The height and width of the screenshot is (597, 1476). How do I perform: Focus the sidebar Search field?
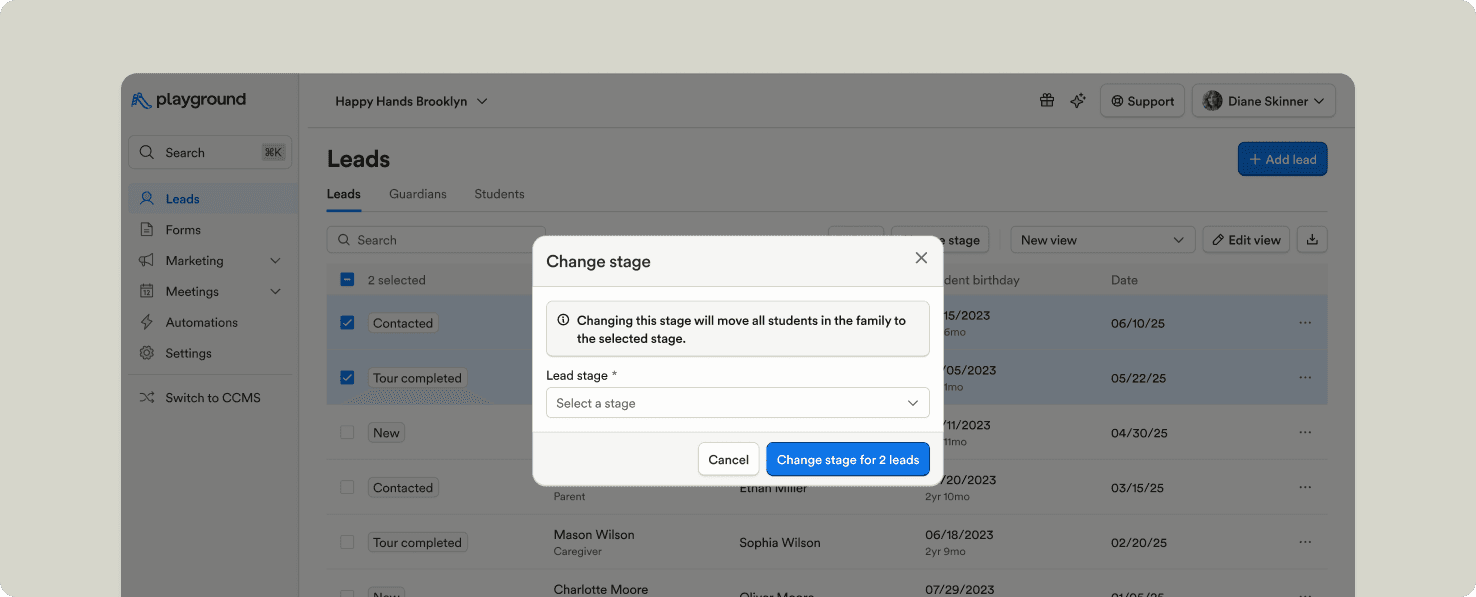pos(210,152)
